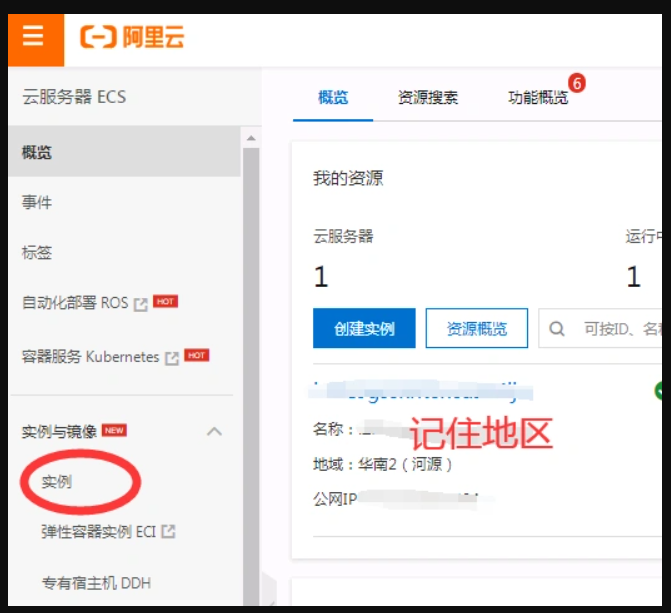The image size is (671, 613).
Task: Click the 资源概览 button
Action: (477, 328)
